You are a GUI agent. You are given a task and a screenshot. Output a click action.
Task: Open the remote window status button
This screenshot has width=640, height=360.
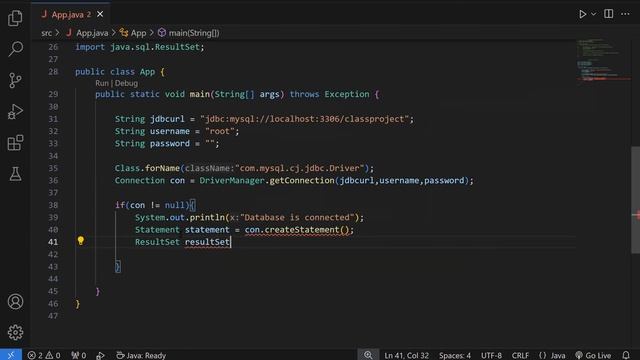coord(11,355)
